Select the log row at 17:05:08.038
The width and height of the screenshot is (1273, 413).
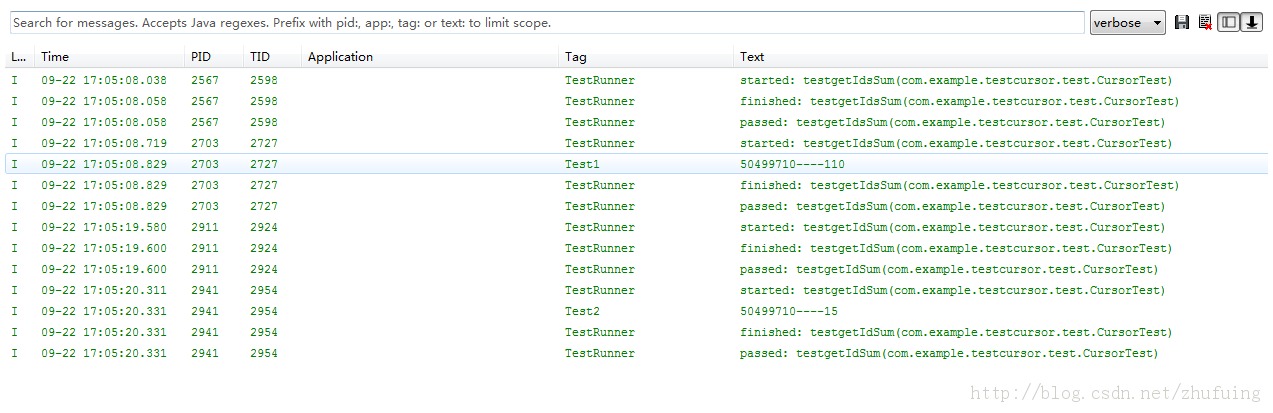[637, 80]
